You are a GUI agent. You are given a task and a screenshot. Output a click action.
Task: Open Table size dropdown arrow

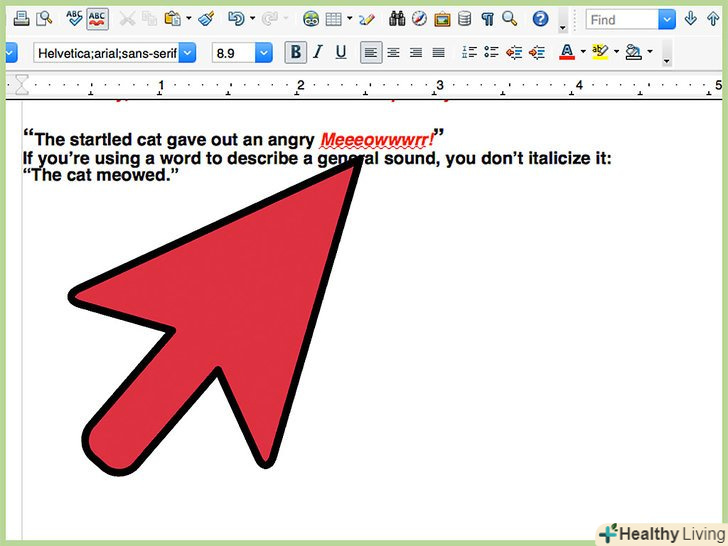350,19
